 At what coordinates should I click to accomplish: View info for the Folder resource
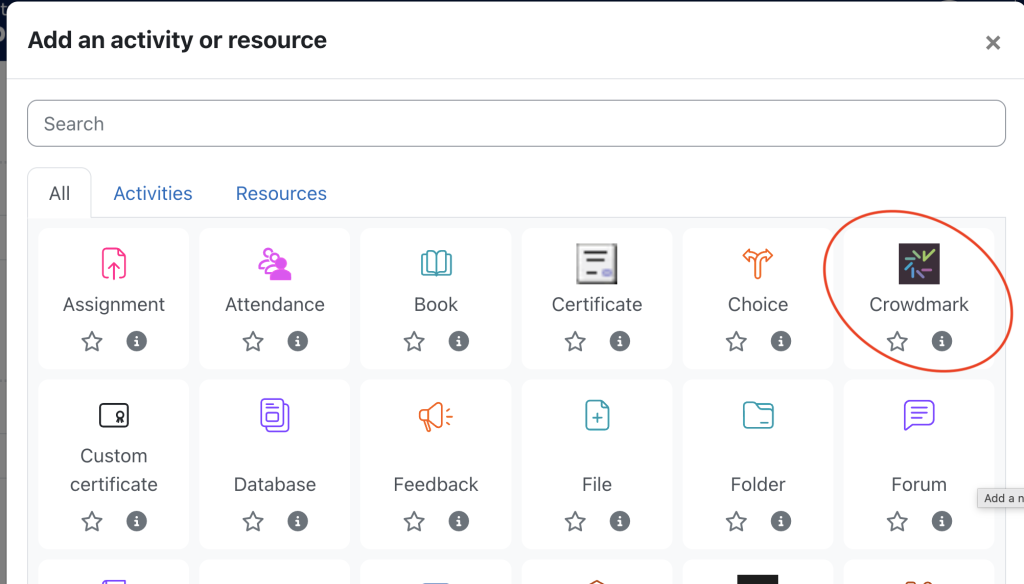(x=781, y=521)
